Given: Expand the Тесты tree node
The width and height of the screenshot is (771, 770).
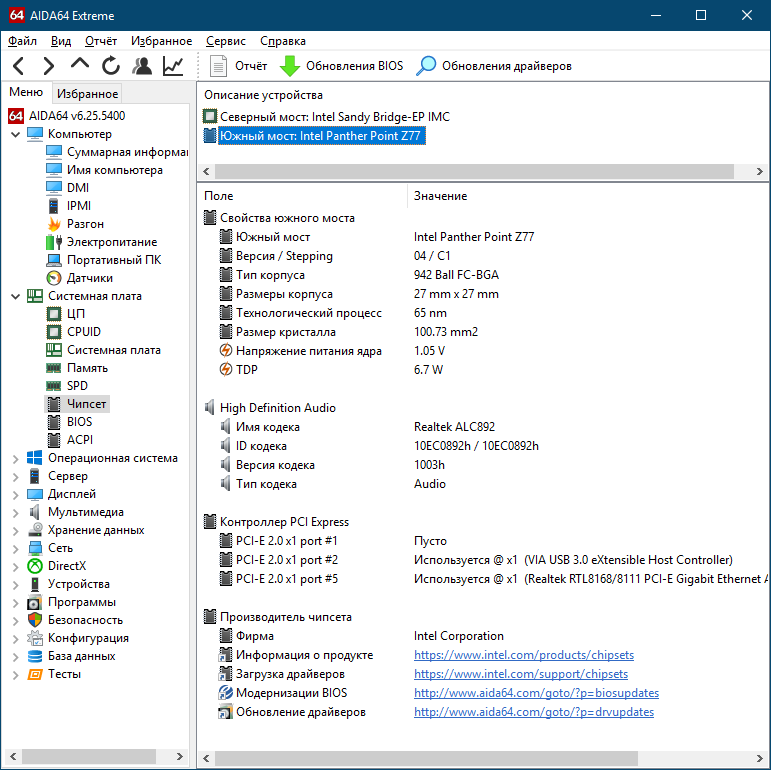Looking at the screenshot, I should pyautogui.click(x=16, y=674).
